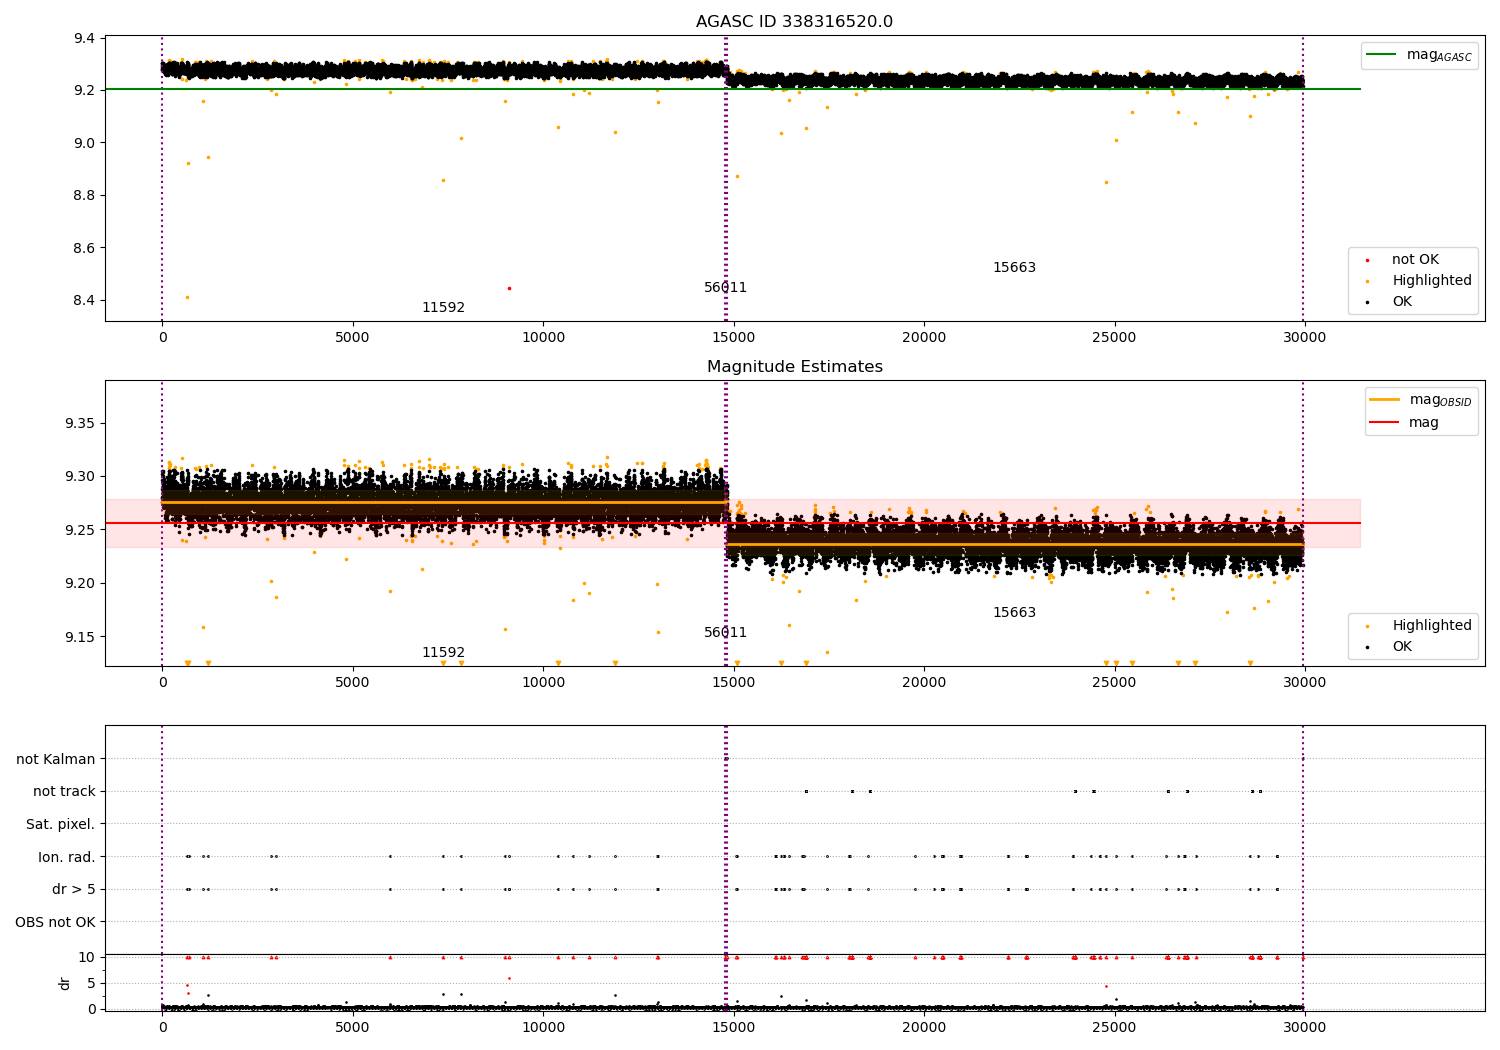Click the 'Magnitude Estimates' plot title

[794, 367]
